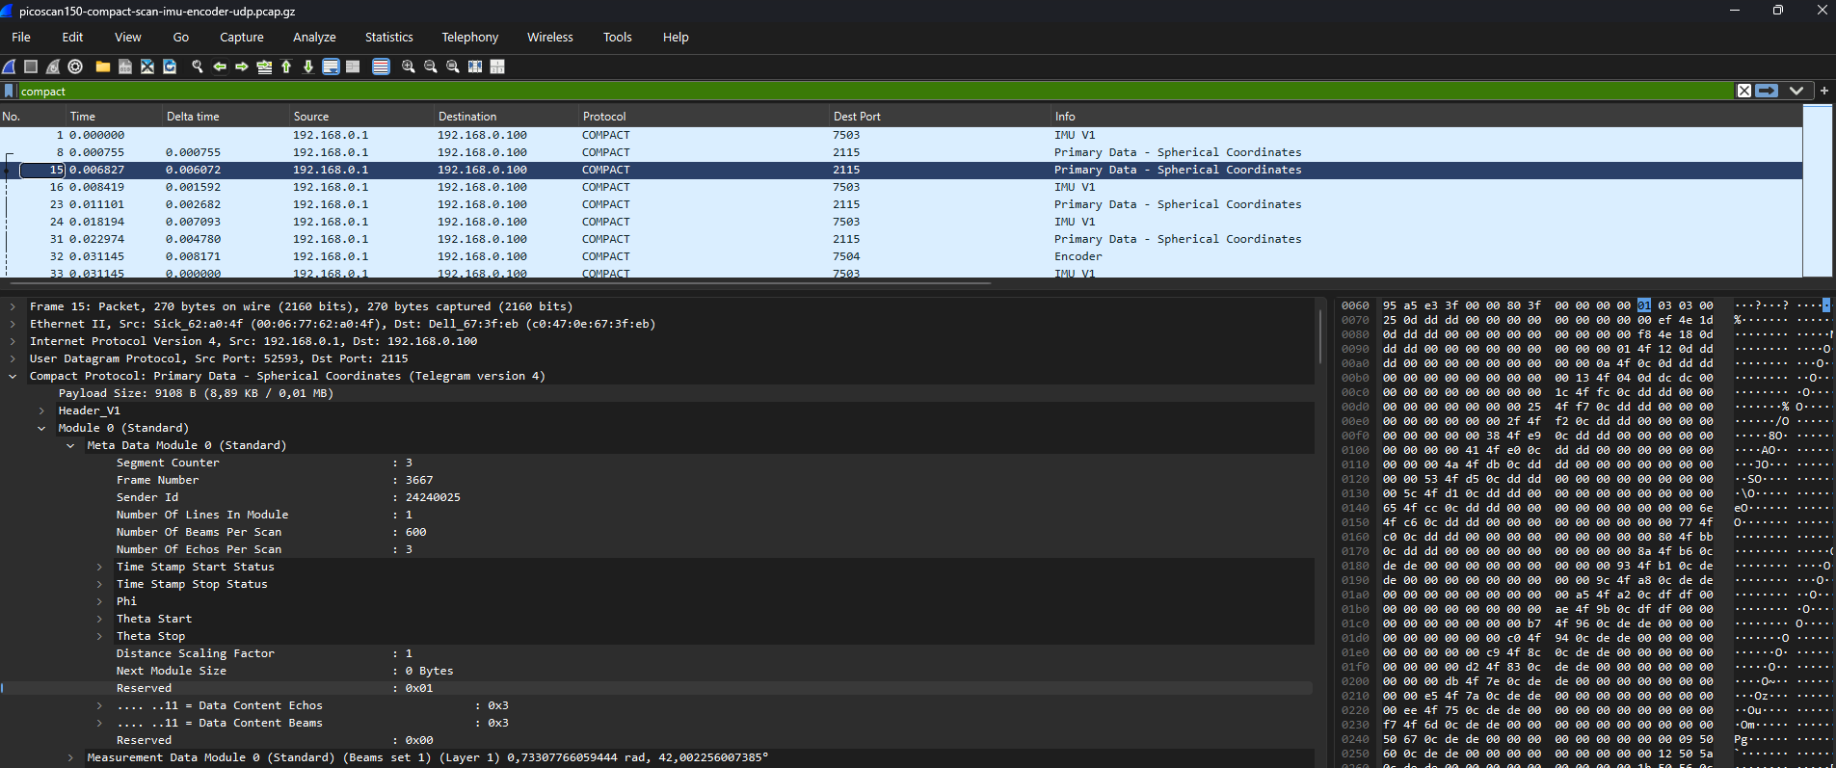
Task: Collapse Module 0 (Standard) node
Action: (x=41, y=428)
